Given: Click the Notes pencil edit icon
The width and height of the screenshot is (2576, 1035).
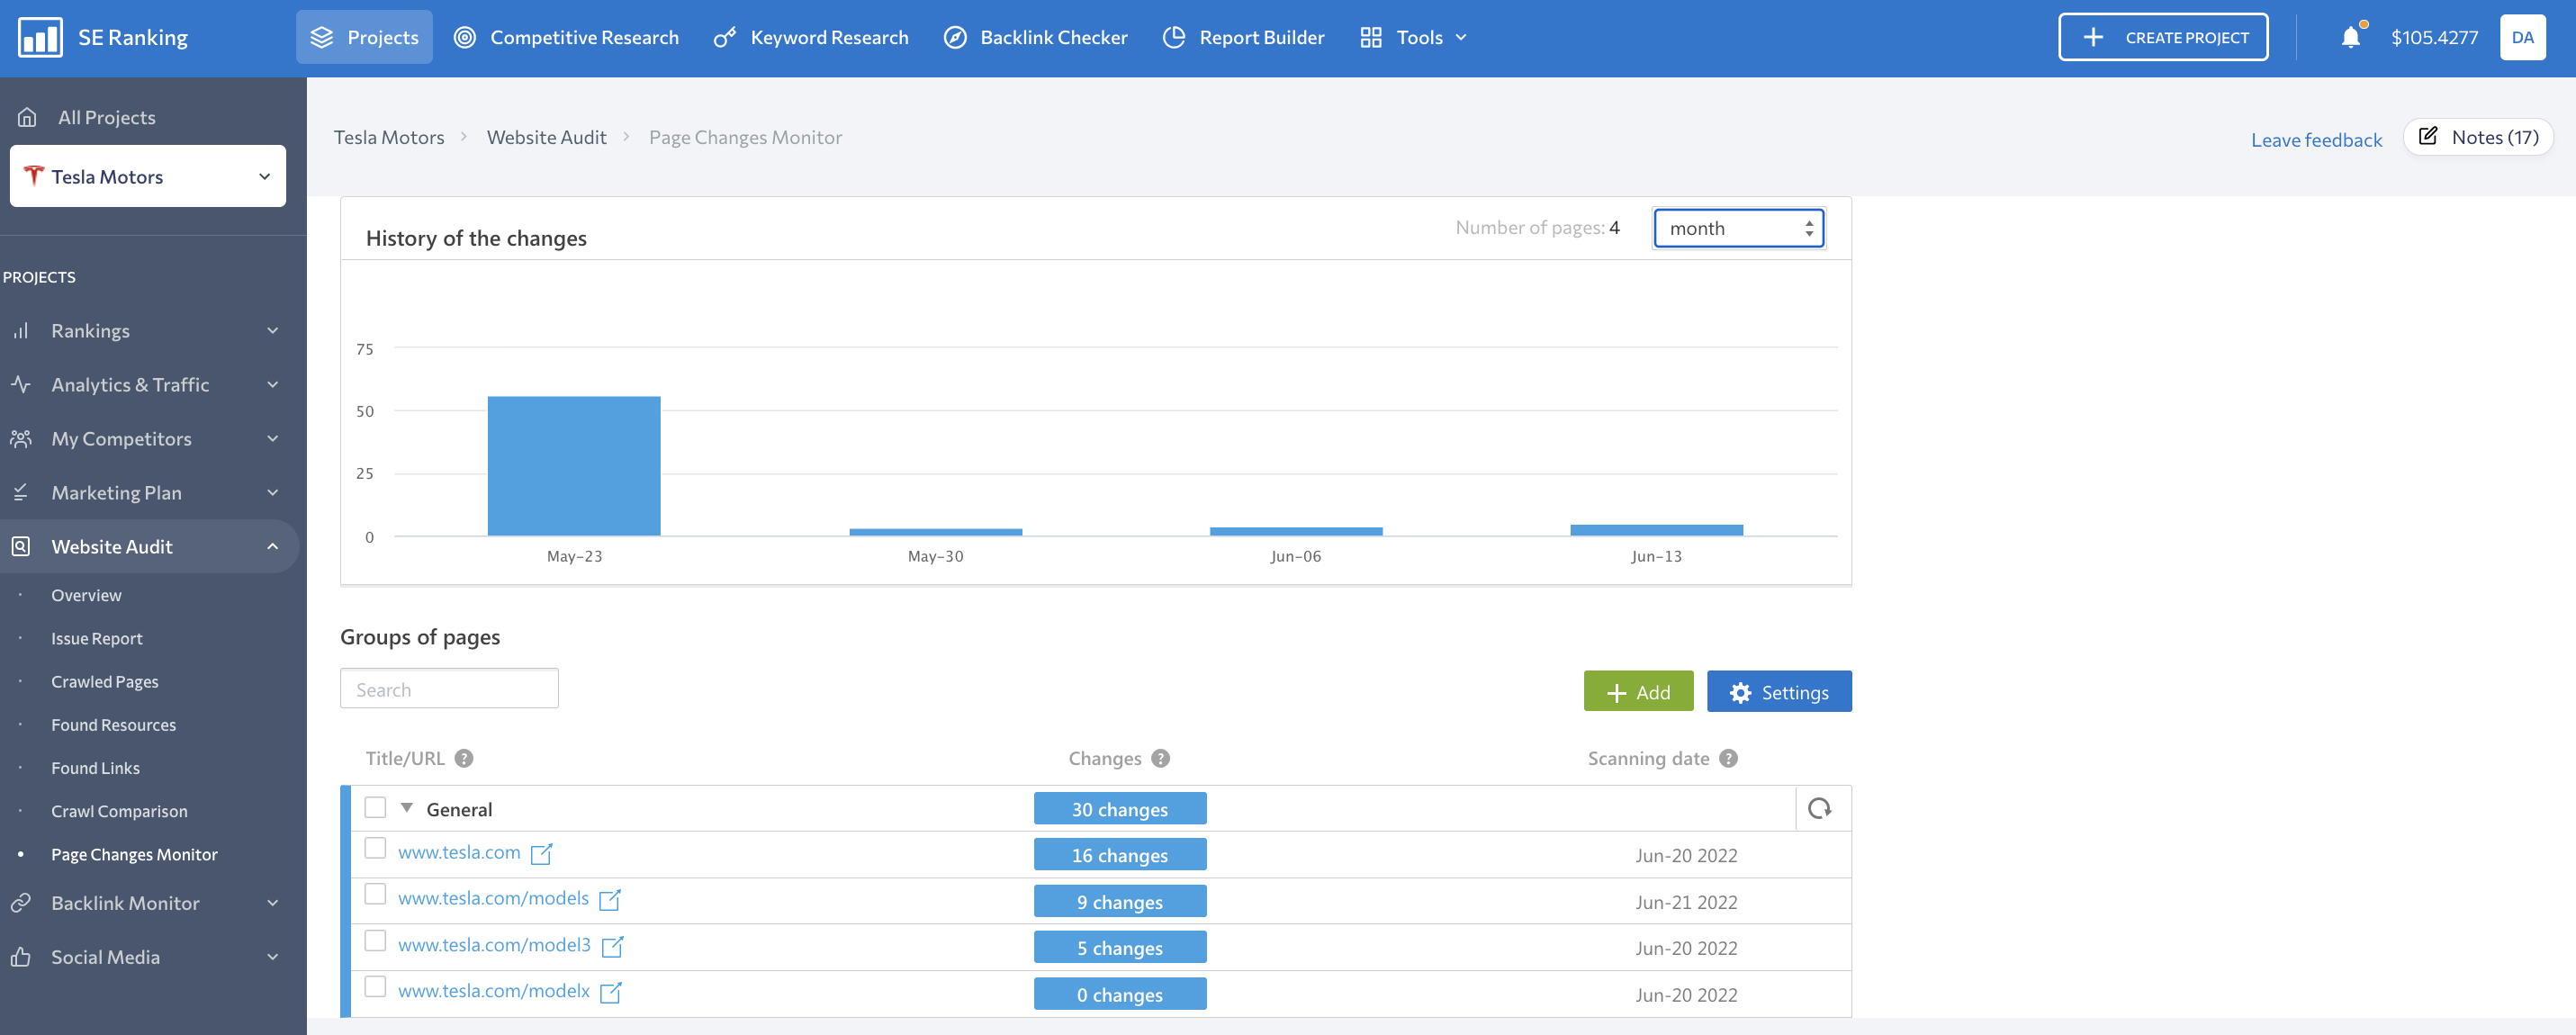Looking at the screenshot, I should [x=2427, y=136].
